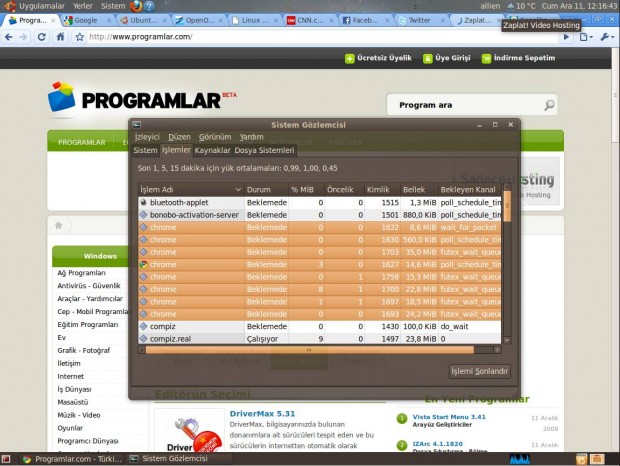Open the Yerler panel menu
This screenshot has height=466, width=620.
pos(83,6)
